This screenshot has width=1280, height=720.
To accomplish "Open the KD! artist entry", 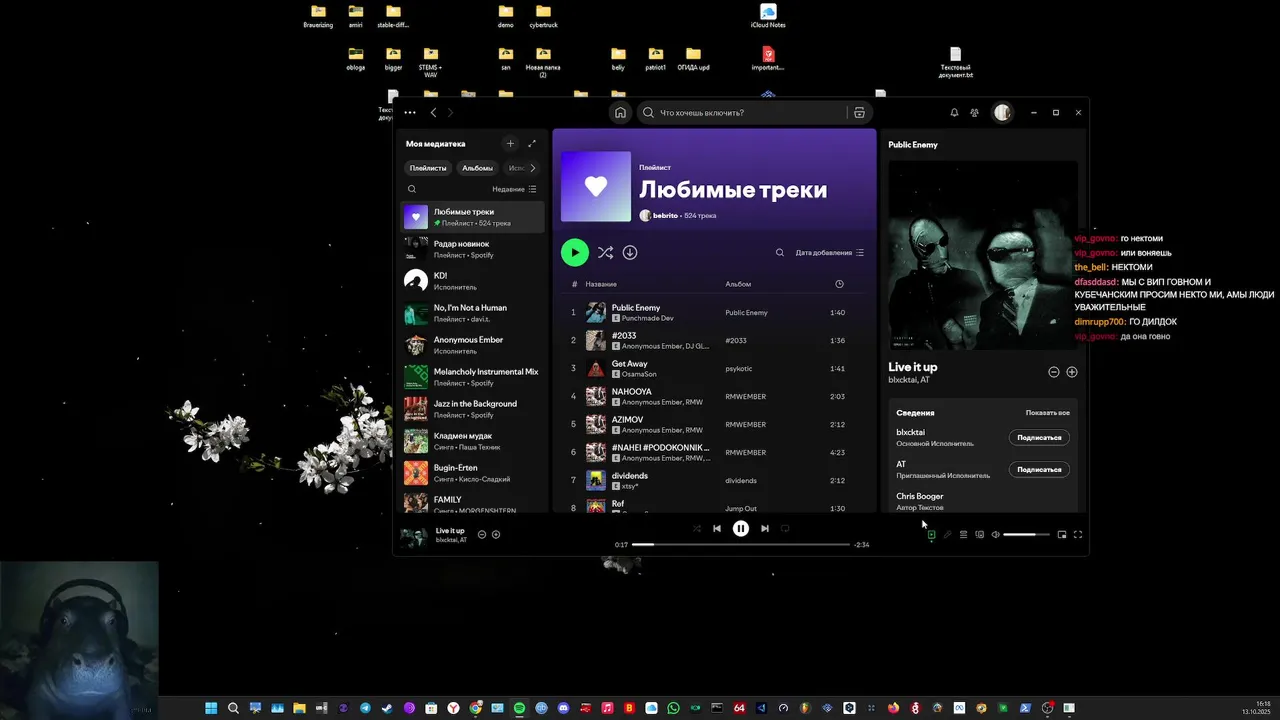I will 473,281.
